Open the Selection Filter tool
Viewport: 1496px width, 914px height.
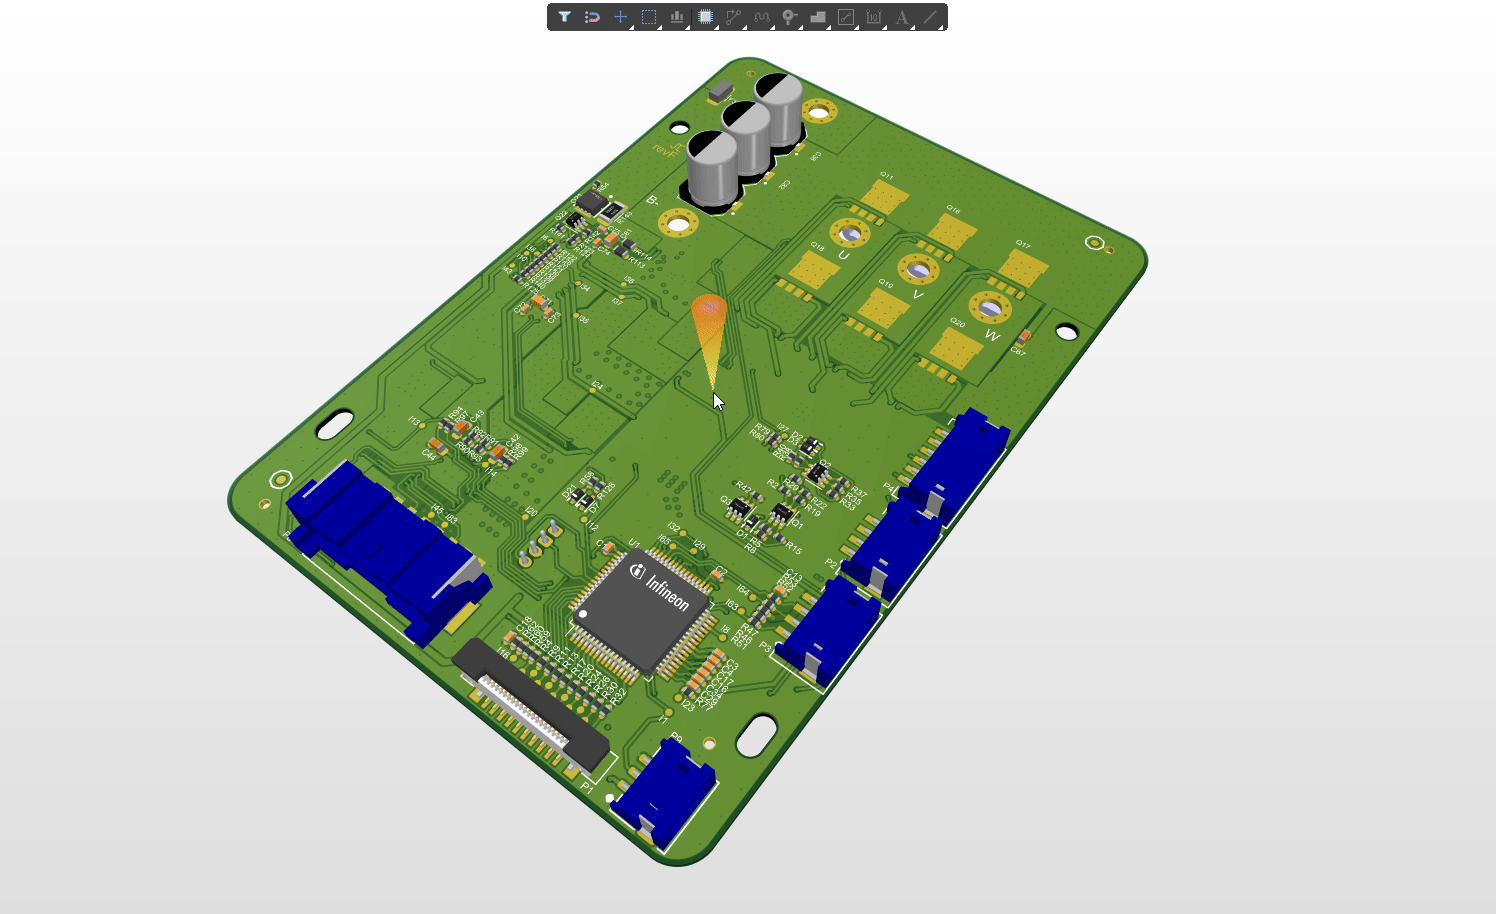(565, 17)
